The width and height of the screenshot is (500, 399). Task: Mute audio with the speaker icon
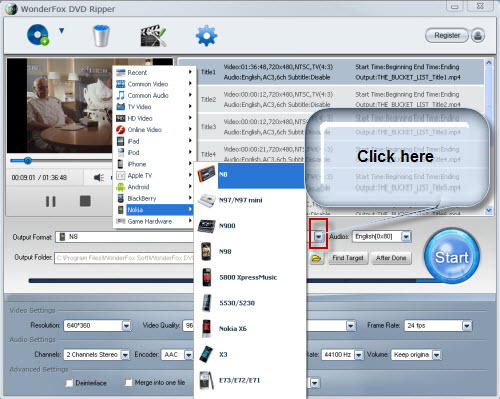pos(99,178)
